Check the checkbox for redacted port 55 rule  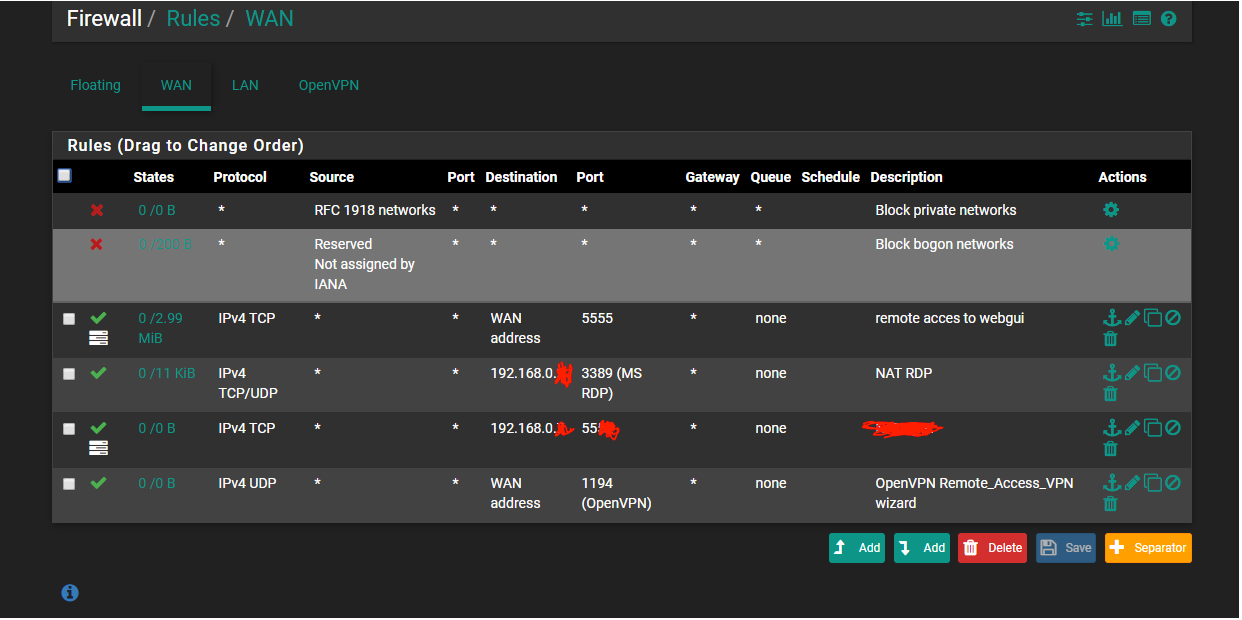(x=69, y=429)
